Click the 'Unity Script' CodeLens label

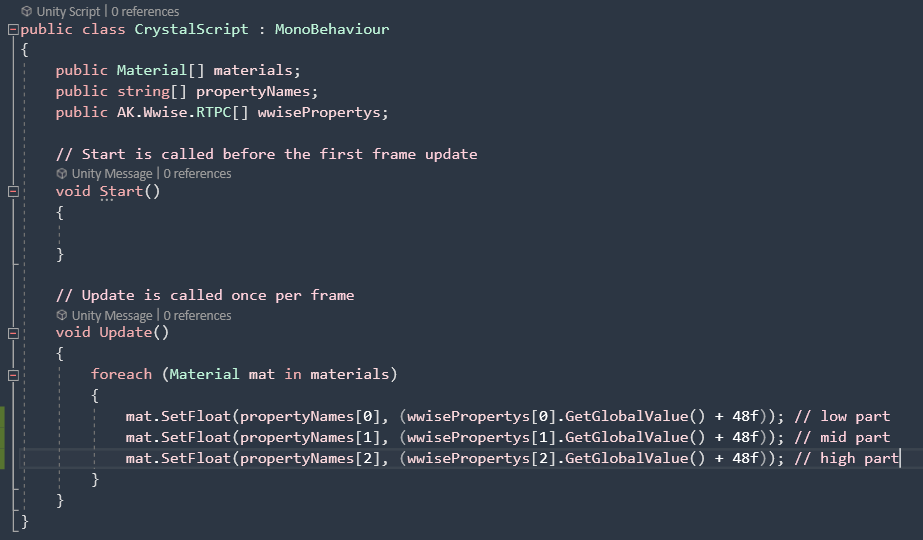[68, 11]
